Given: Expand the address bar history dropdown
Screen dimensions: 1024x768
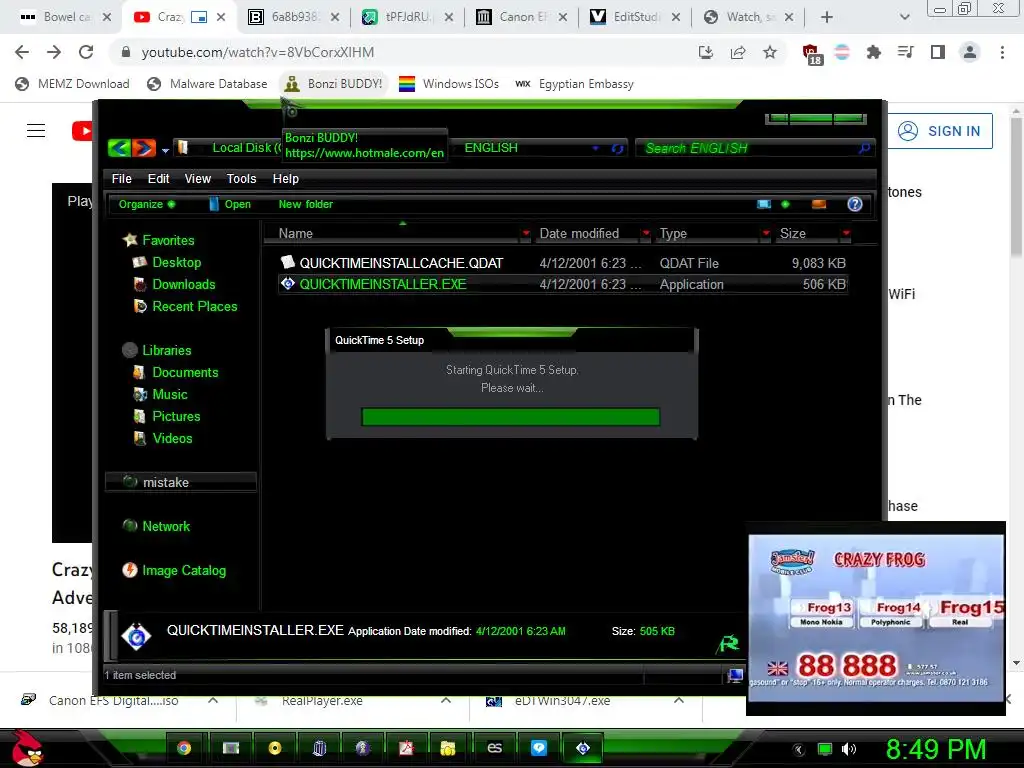Looking at the screenshot, I should tap(596, 148).
